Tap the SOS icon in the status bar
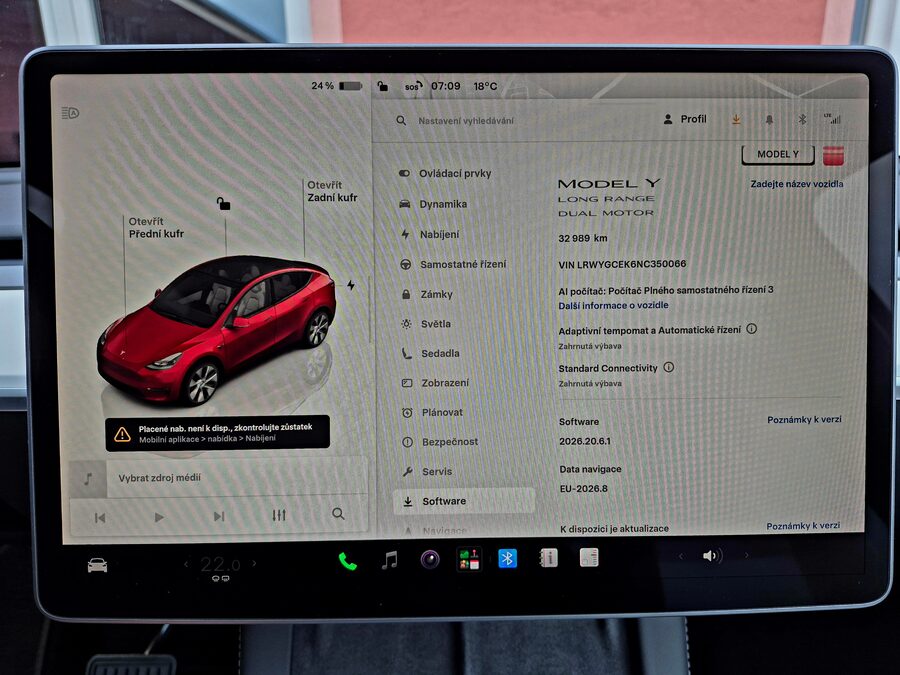The image size is (900, 675). (x=413, y=86)
